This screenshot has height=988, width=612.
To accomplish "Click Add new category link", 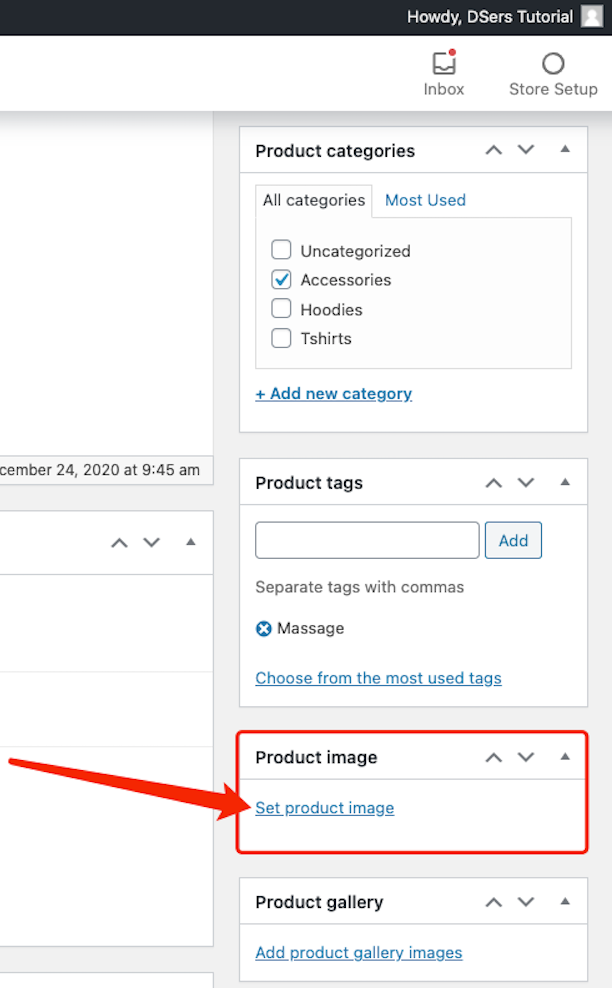I will click(x=333, y=394).
